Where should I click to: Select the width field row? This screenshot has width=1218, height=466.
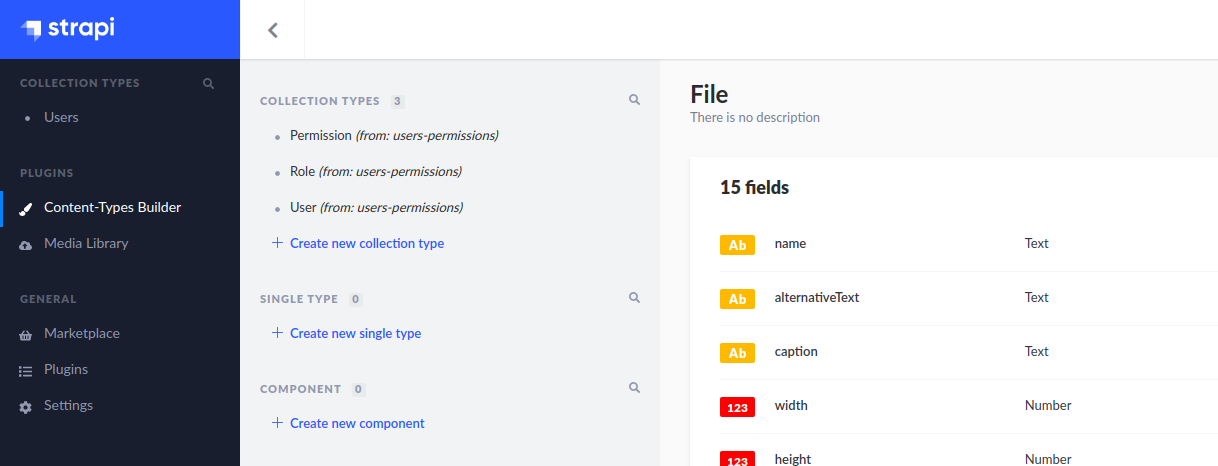coord(969,407)
